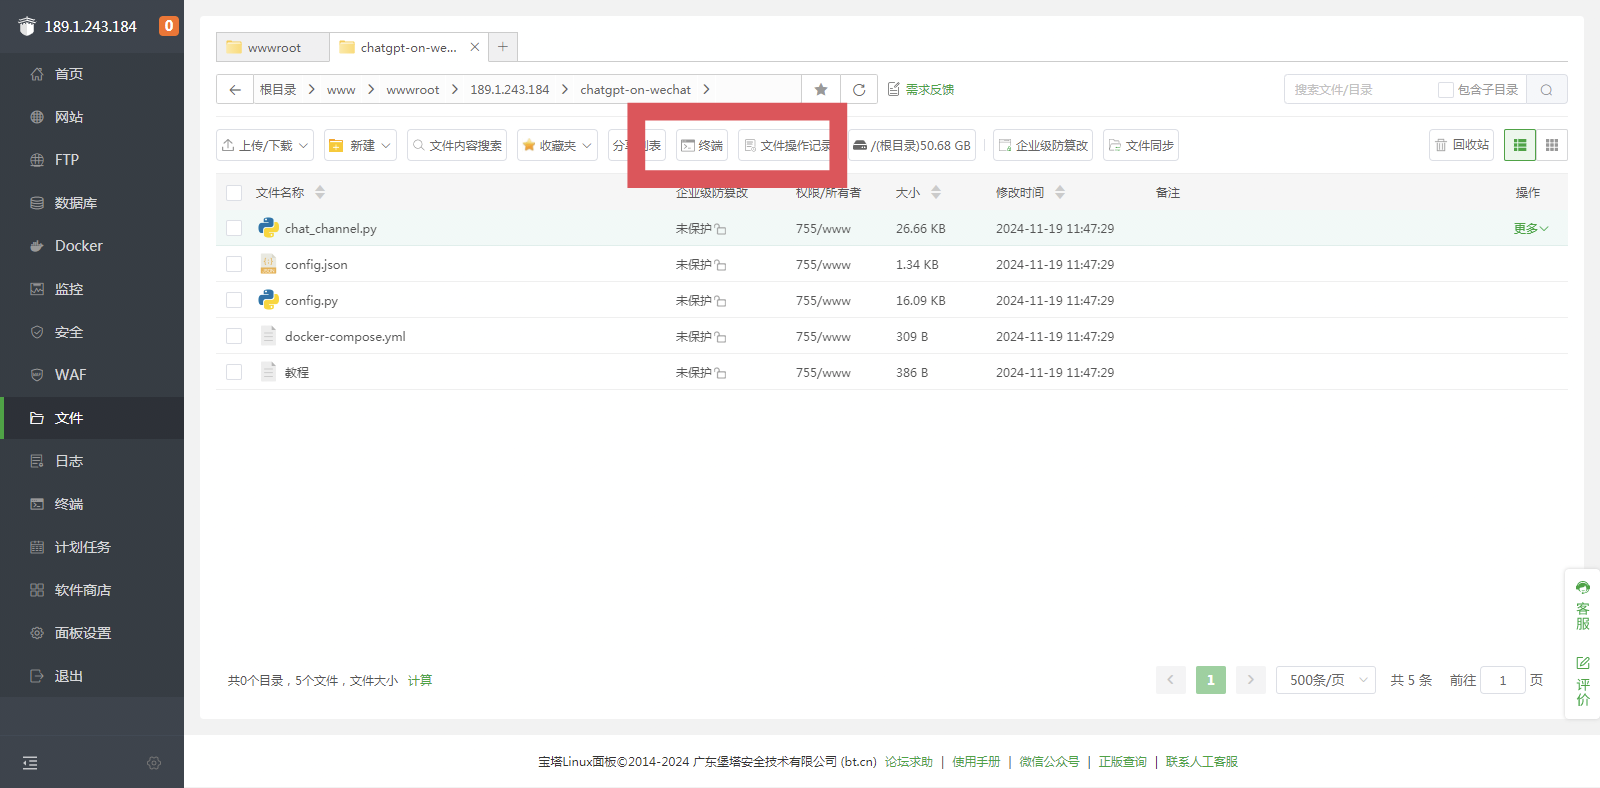Close the chatgpt-on-we... tab
Viewport: 1600px width, 788px height.
click(x=475, y=47)
